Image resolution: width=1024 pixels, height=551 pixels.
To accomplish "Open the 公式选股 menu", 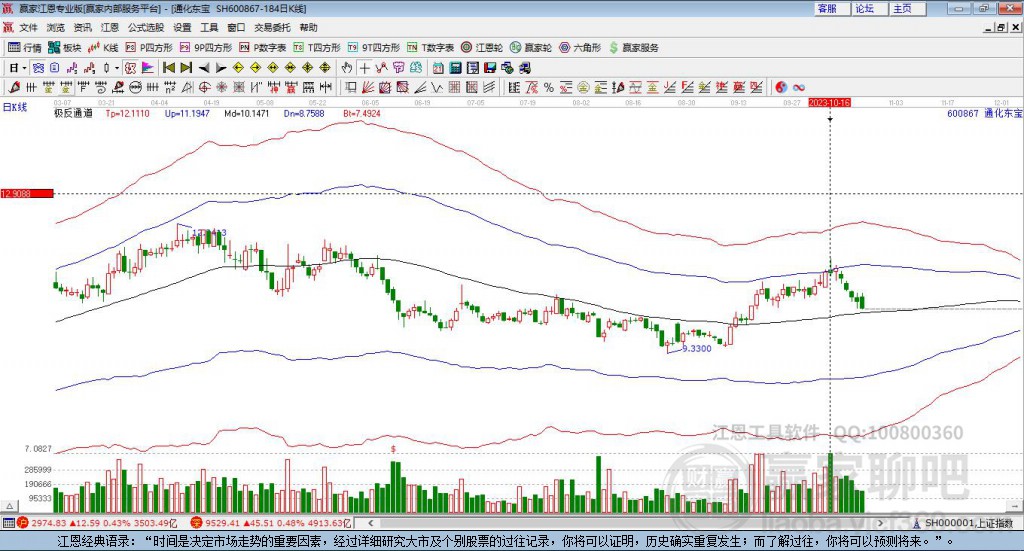I will coord(146,27).
